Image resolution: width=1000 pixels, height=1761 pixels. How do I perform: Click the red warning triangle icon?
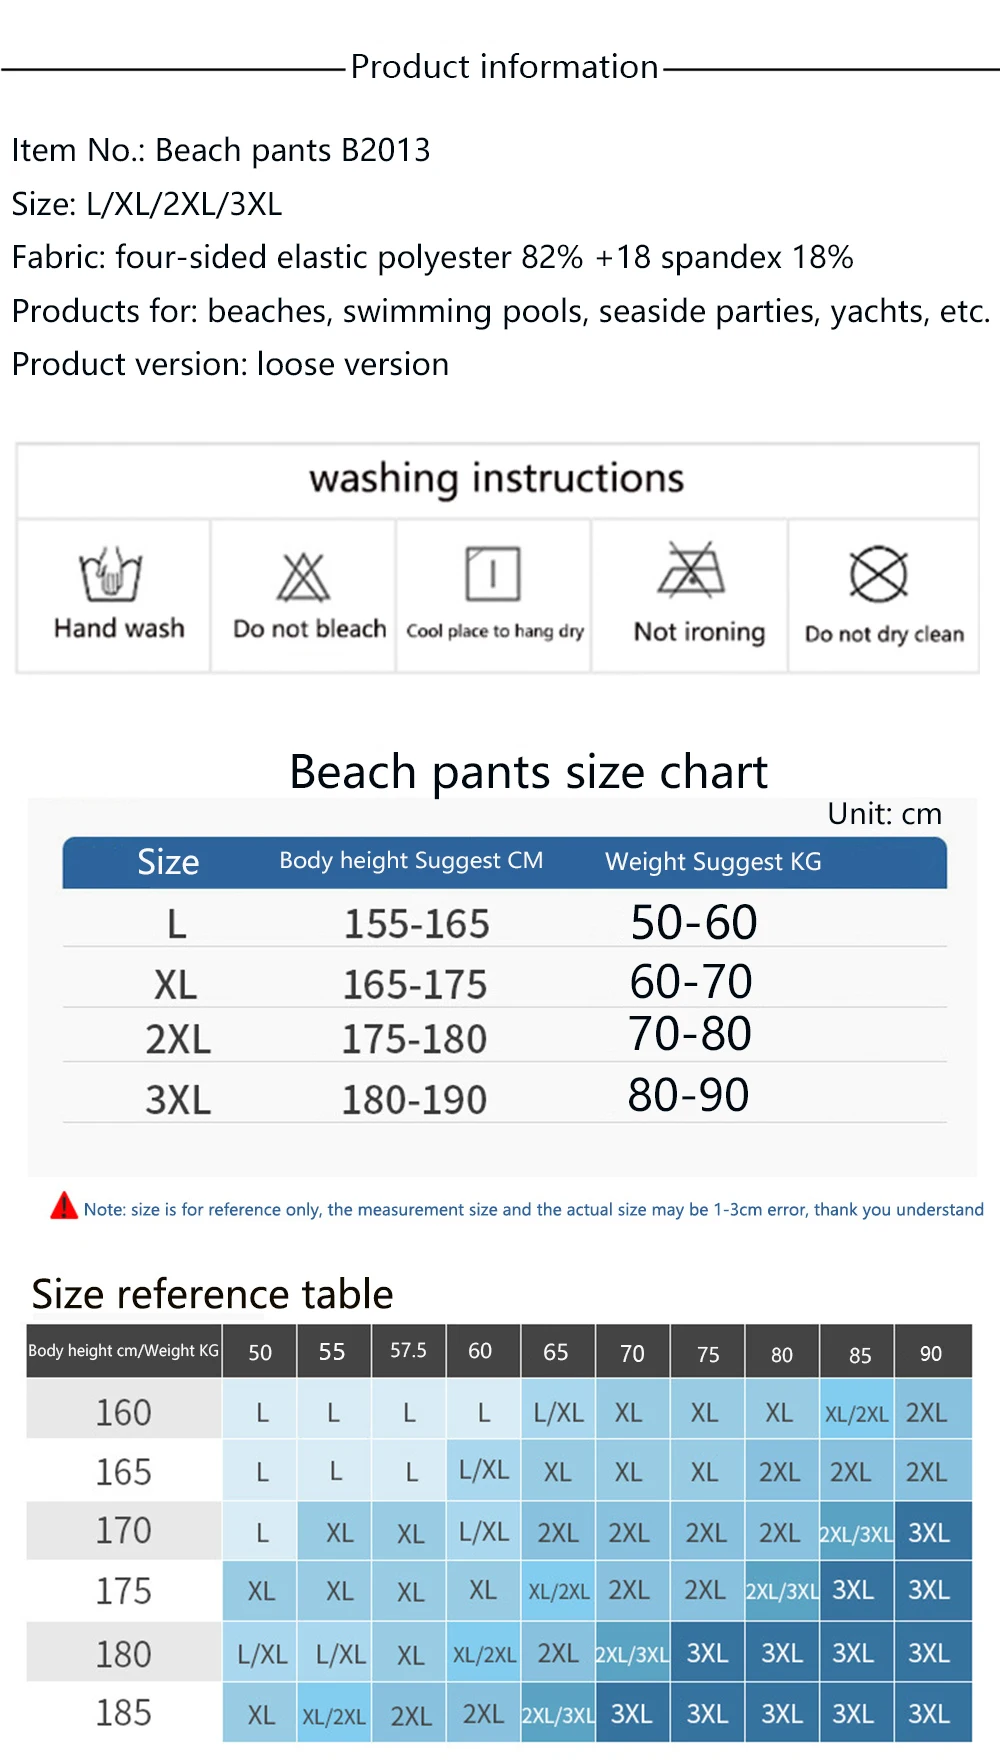pos(64,1206)
